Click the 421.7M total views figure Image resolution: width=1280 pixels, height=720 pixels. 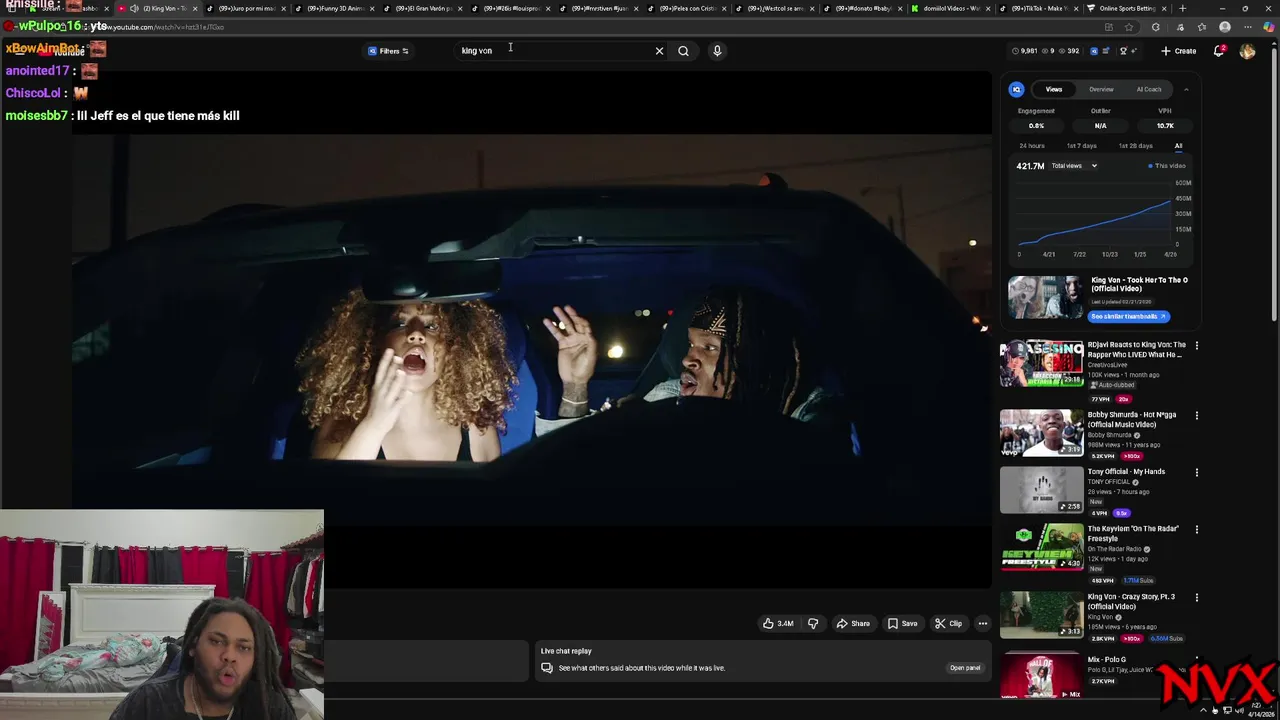pyautogui.click(x=1030, y=166)
